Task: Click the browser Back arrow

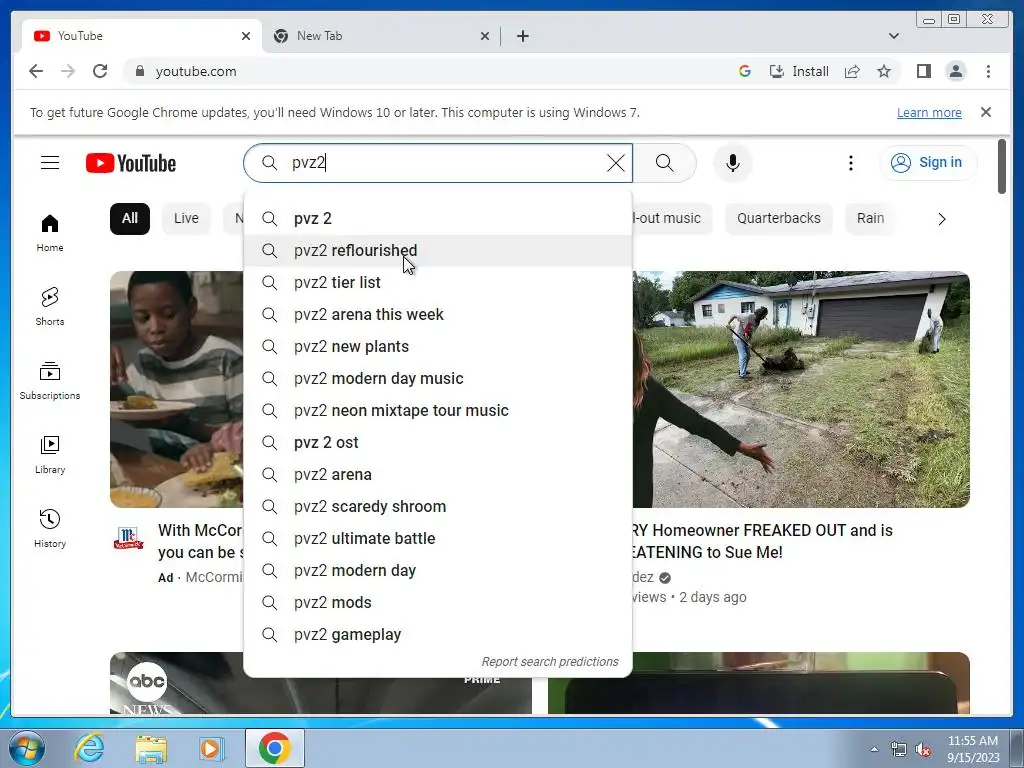Action: click(36, 71)
